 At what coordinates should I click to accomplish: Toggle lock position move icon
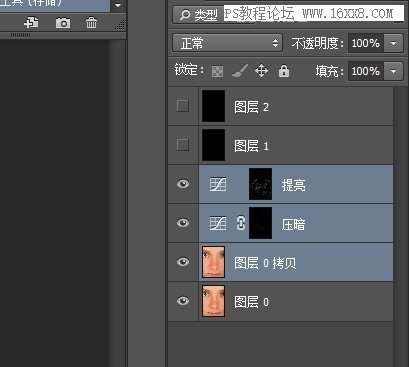[262, 71]
